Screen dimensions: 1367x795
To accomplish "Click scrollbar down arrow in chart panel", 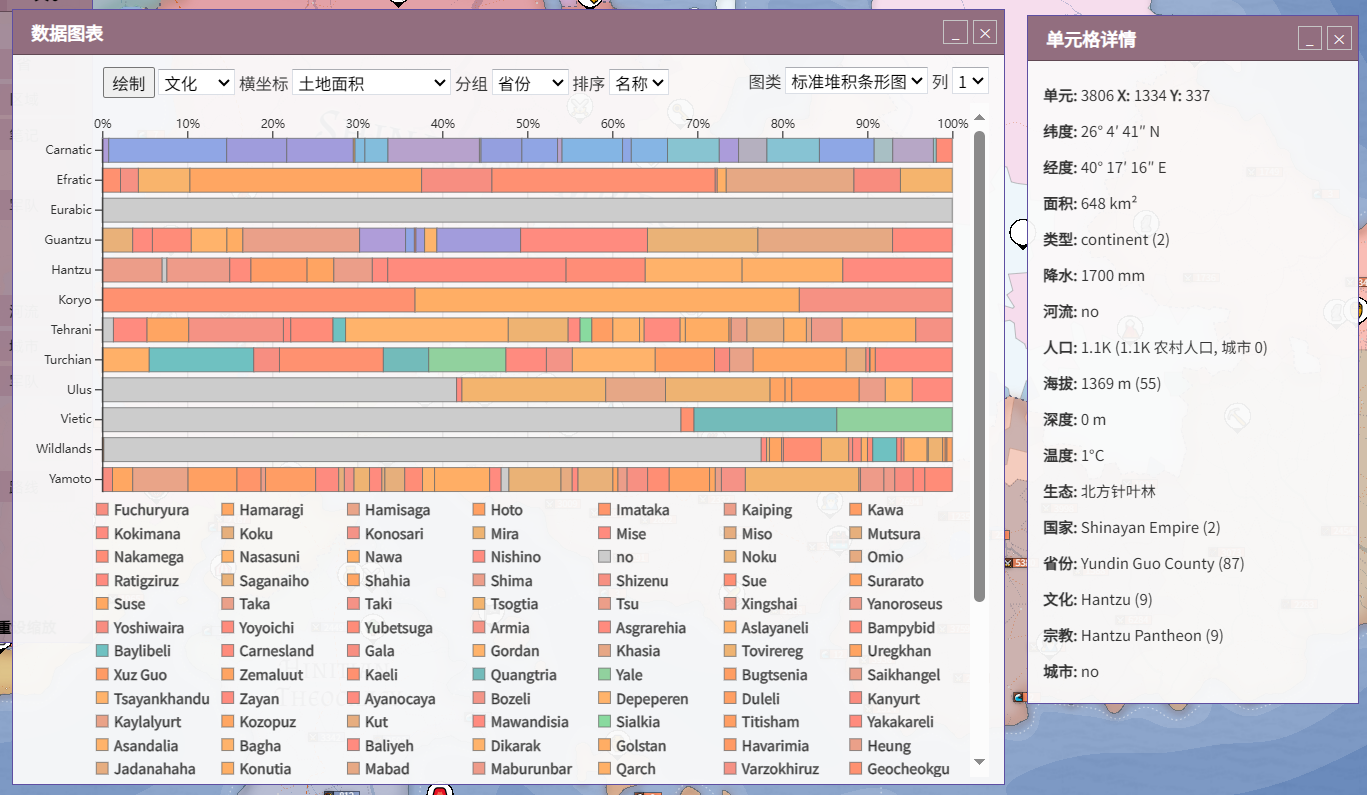I will coord(979,762).
